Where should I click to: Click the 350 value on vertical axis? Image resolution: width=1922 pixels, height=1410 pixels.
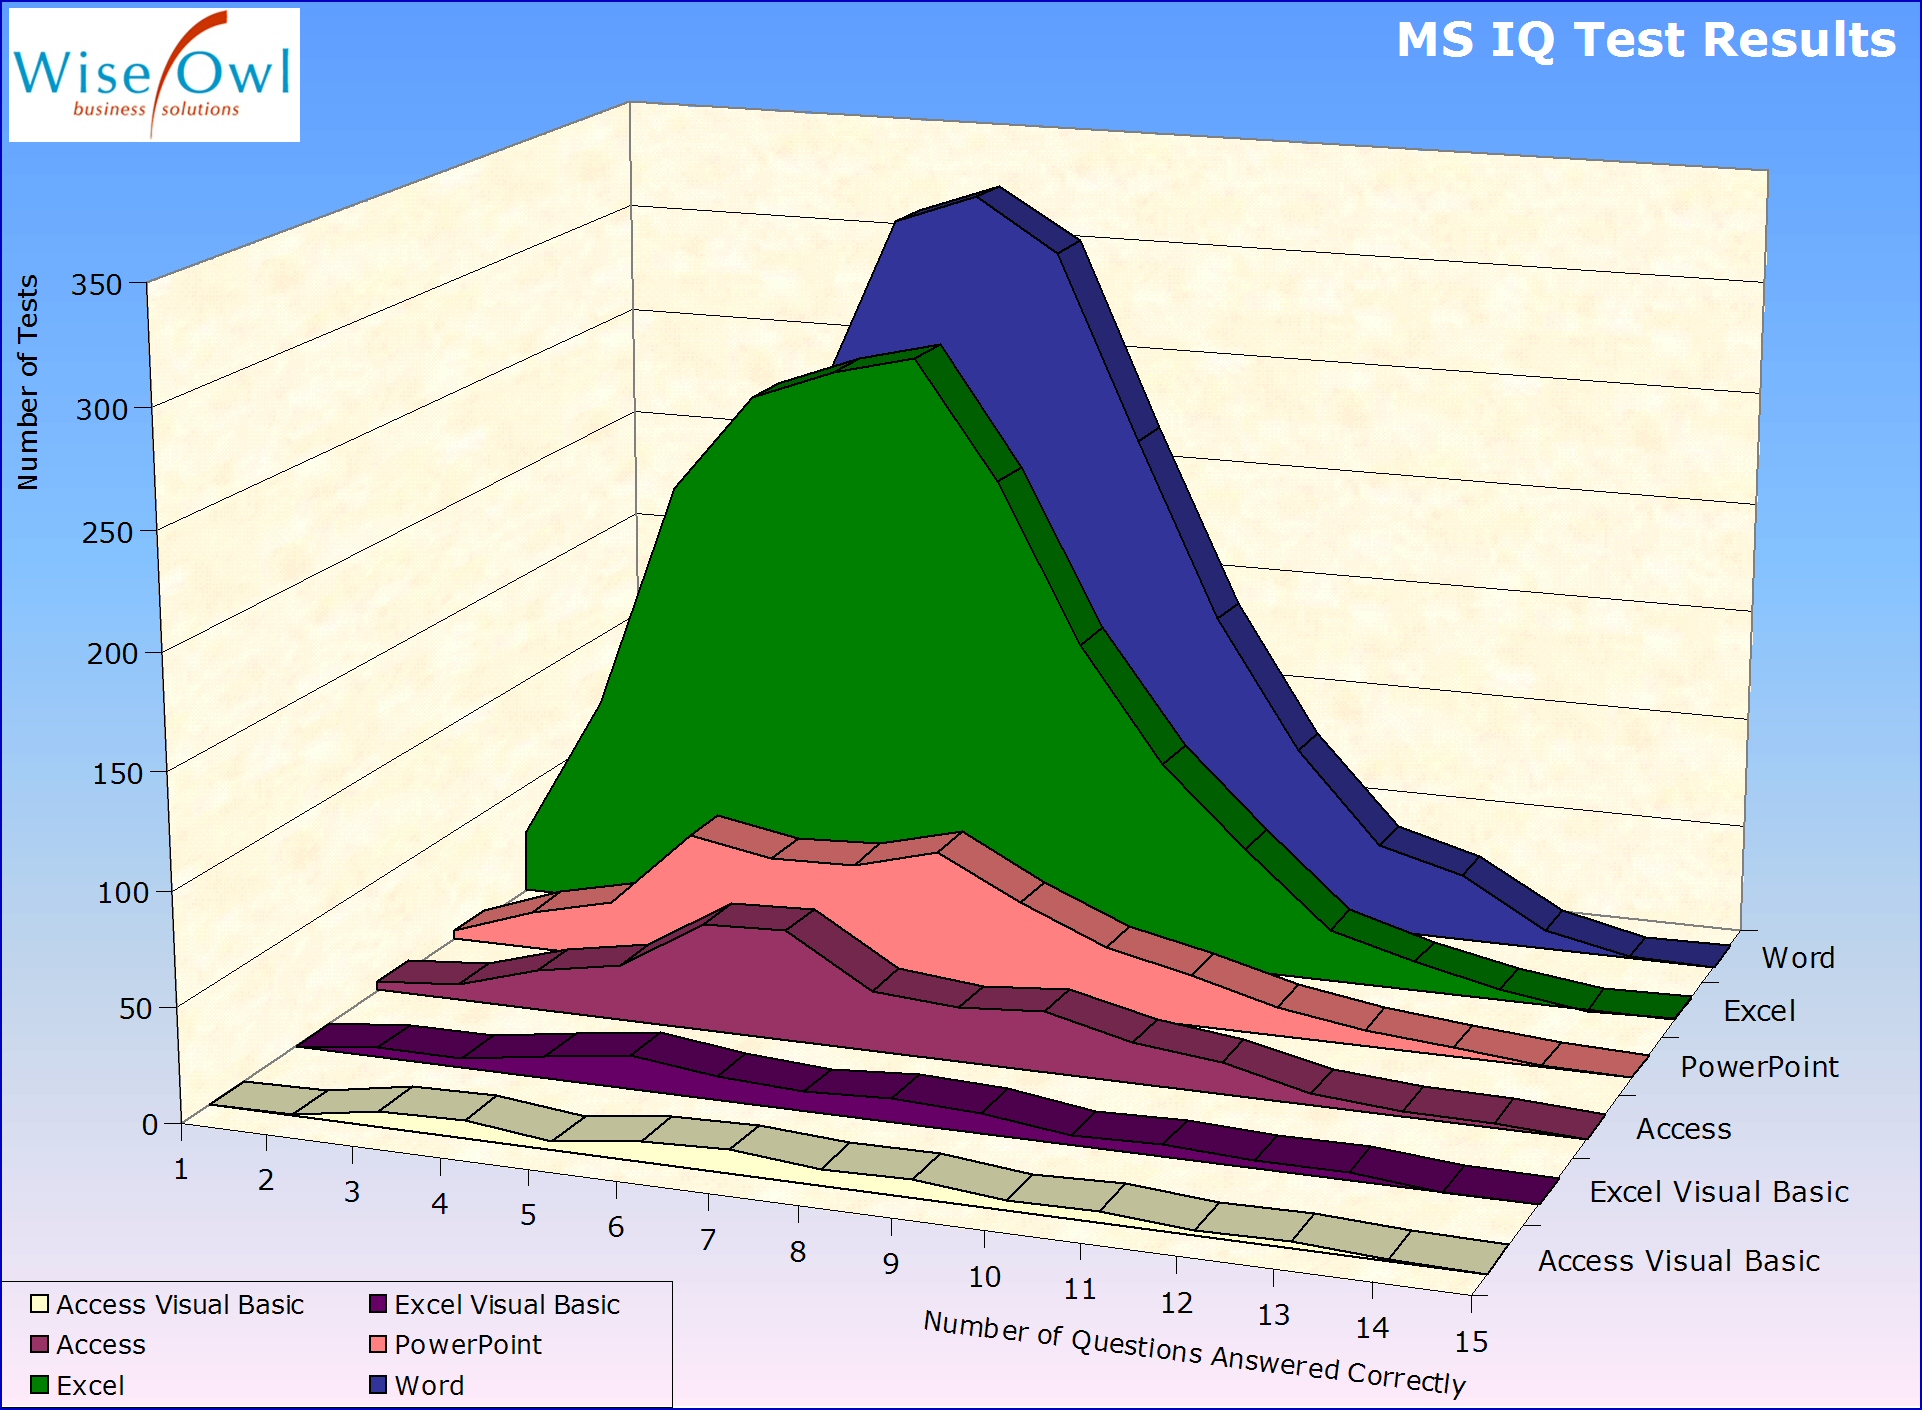coord(96,285)
